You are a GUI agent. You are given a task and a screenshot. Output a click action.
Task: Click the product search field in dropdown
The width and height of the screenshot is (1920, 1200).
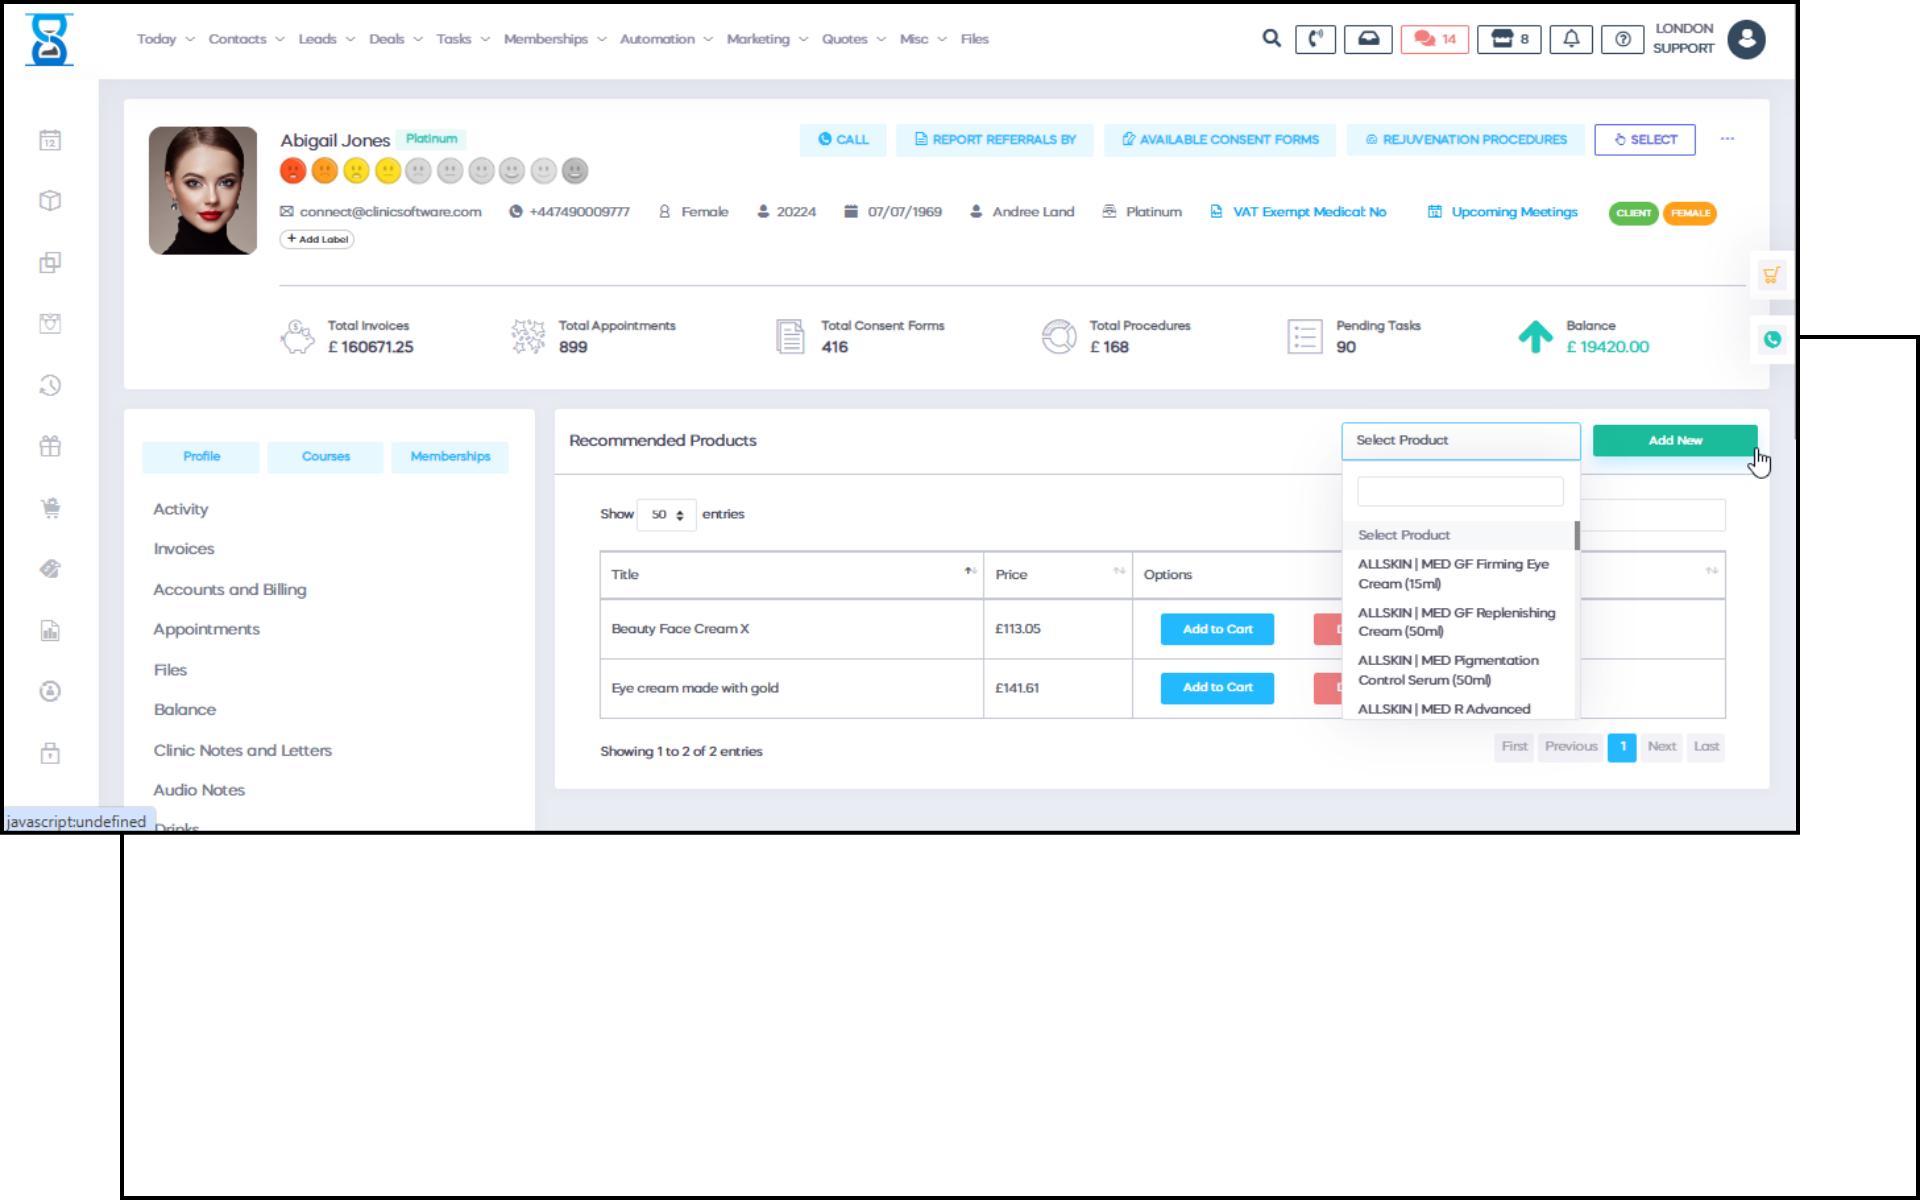tap(1459, 491)
